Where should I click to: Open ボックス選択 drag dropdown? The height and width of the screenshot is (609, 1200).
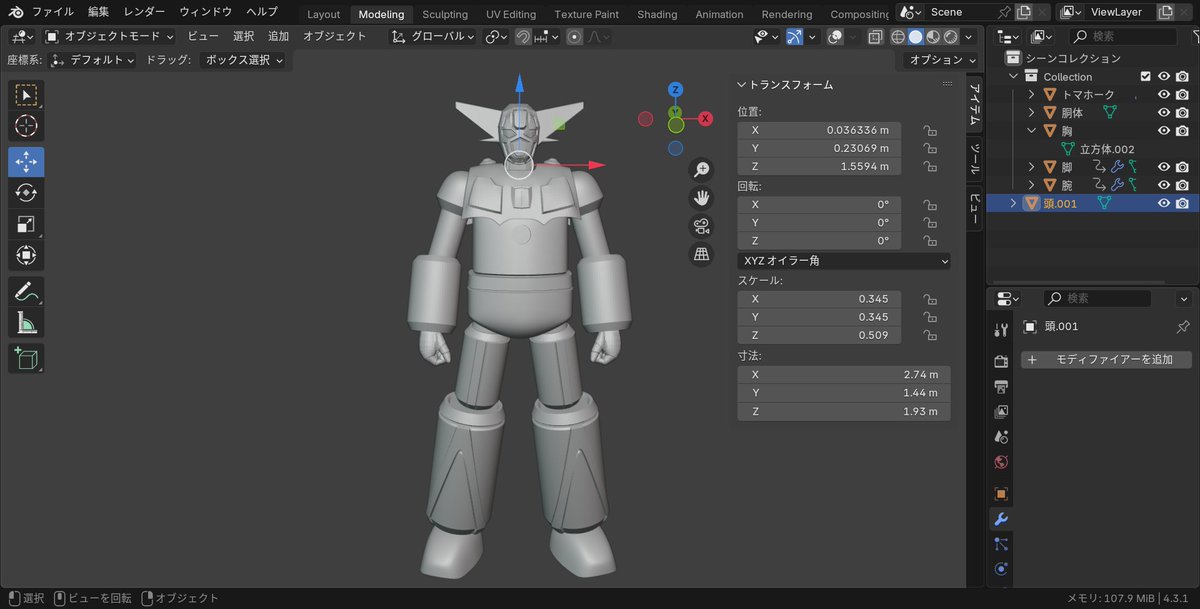242,60
